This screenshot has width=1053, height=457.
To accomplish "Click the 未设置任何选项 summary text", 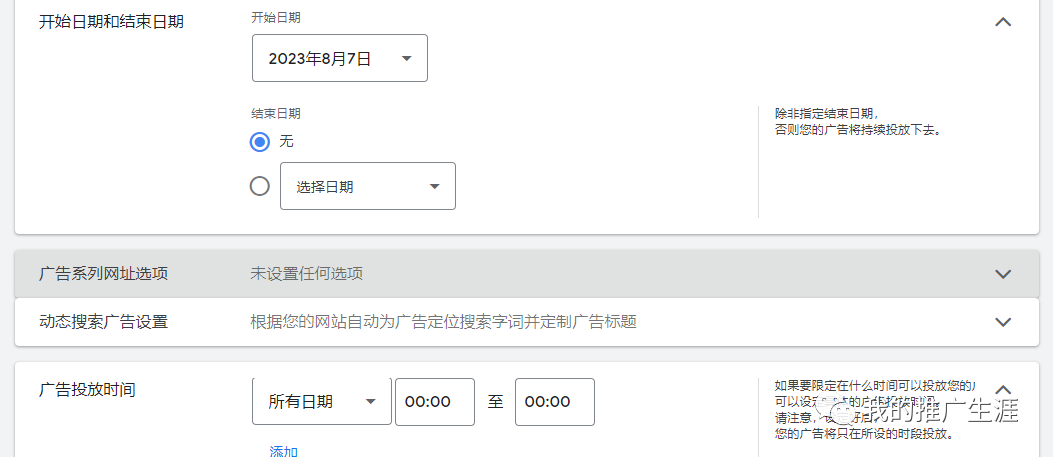I will 307,274.
